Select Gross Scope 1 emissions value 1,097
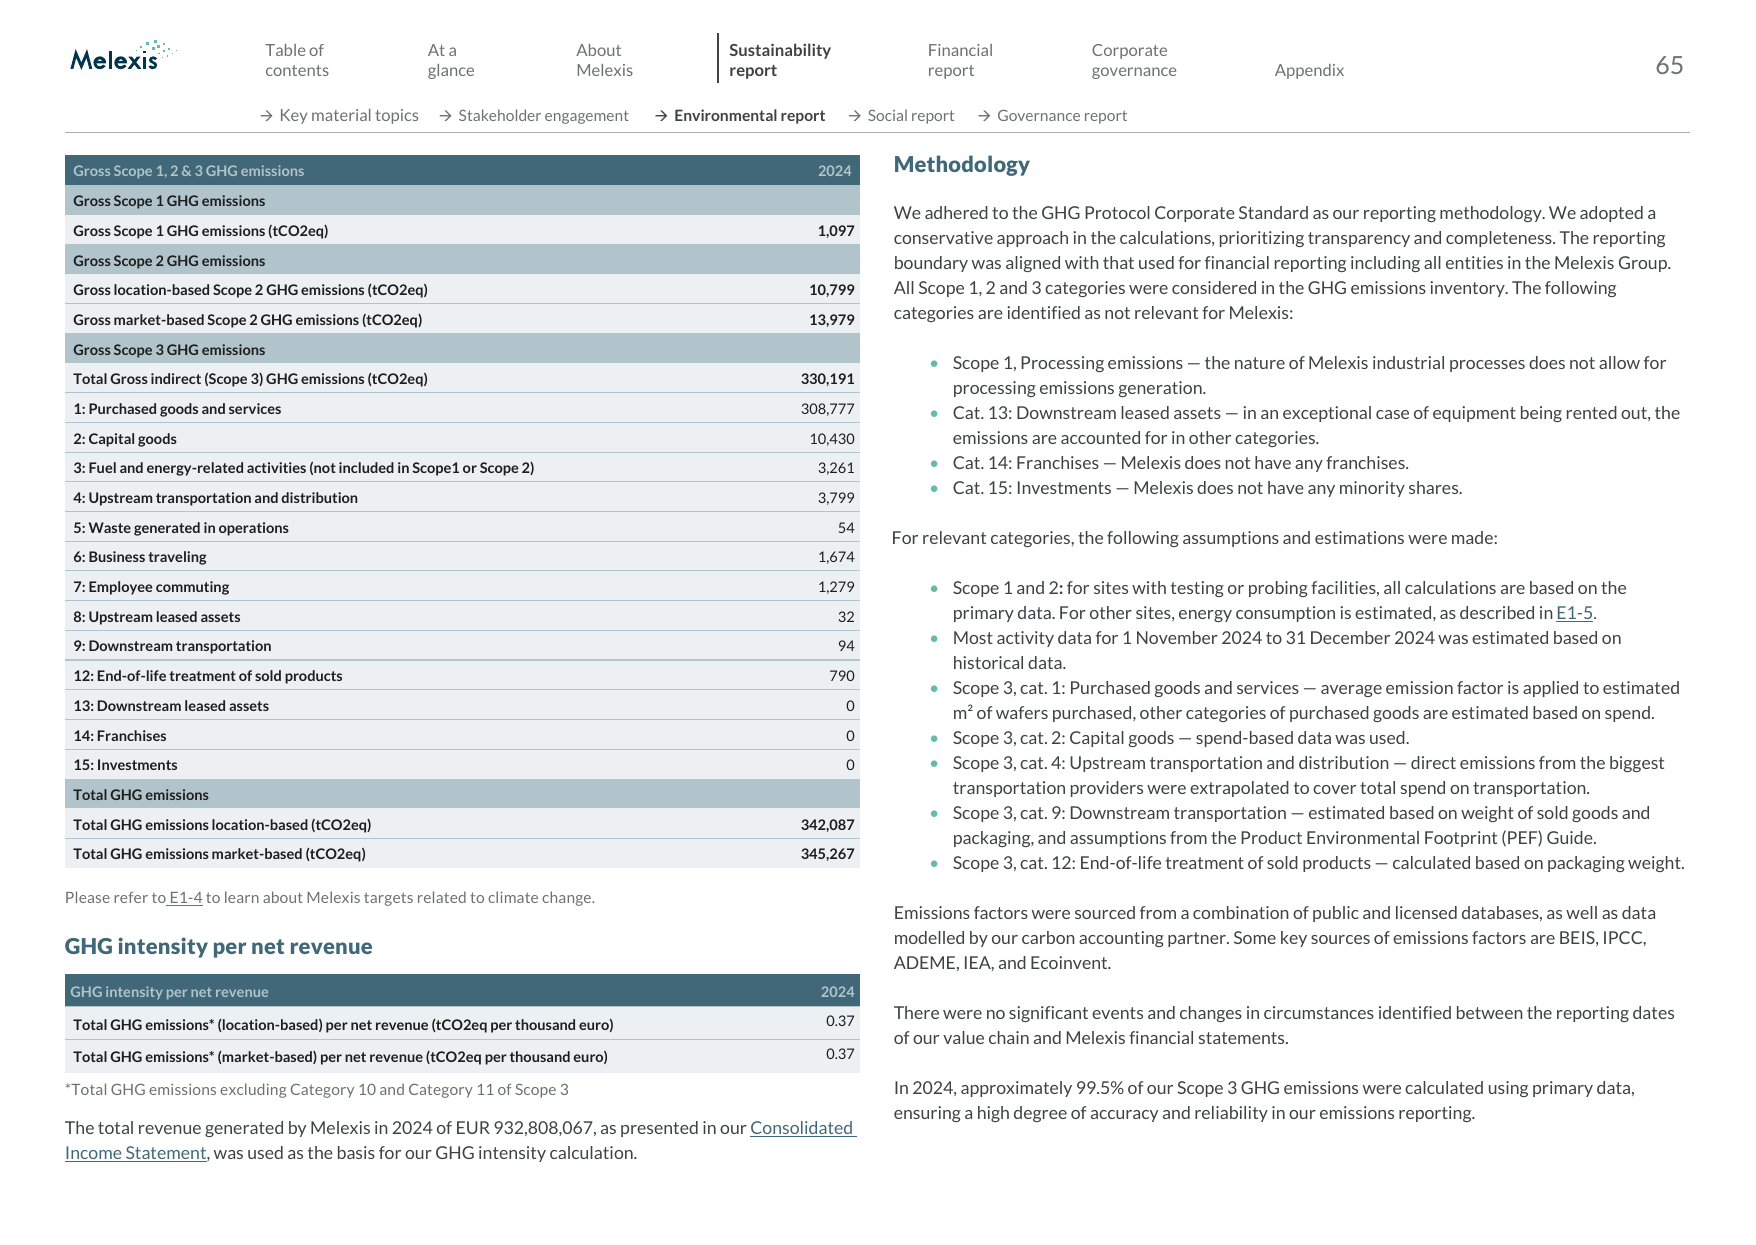This screenshot has height=1245, width=1756. coord(835,230)
